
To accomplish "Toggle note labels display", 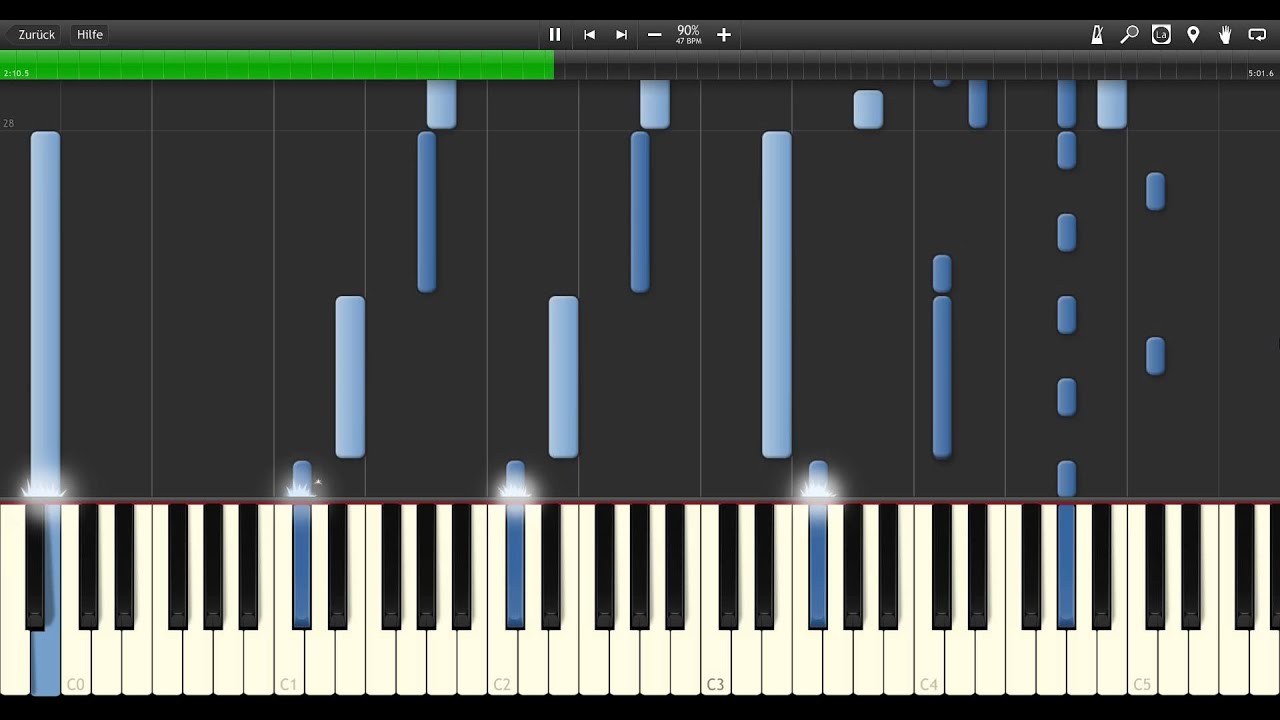I will (x=1161, y=34).
